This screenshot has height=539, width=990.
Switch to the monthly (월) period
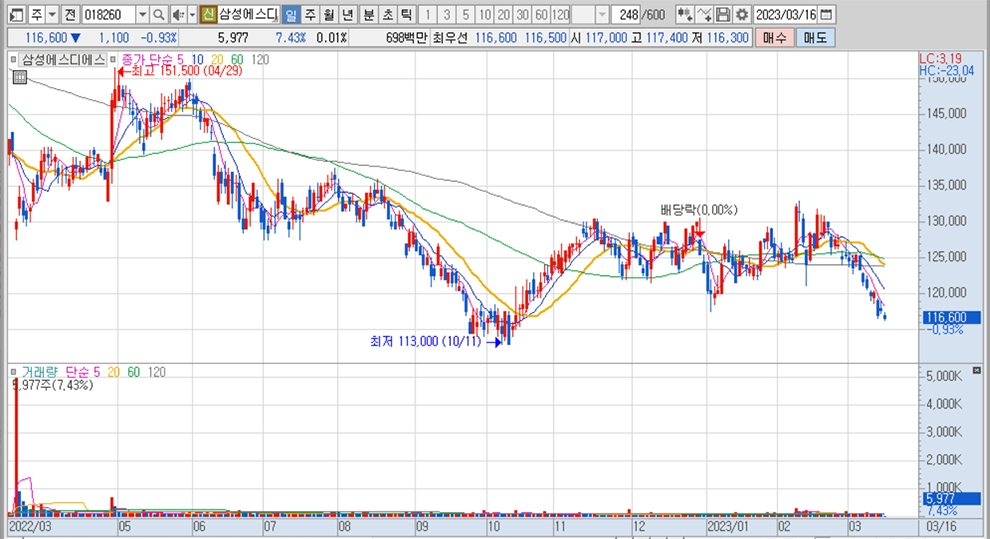click(x=327, y=15)
